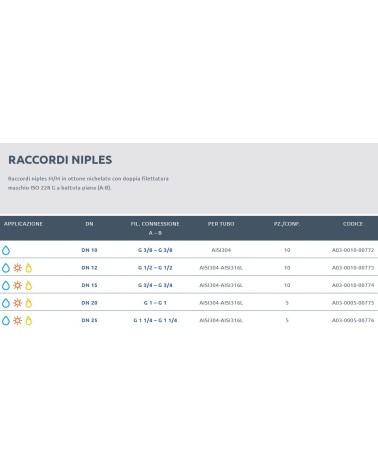The image size is (378, 472).
Task: Click the APPLICAZIONE column header
Action: 23,224
